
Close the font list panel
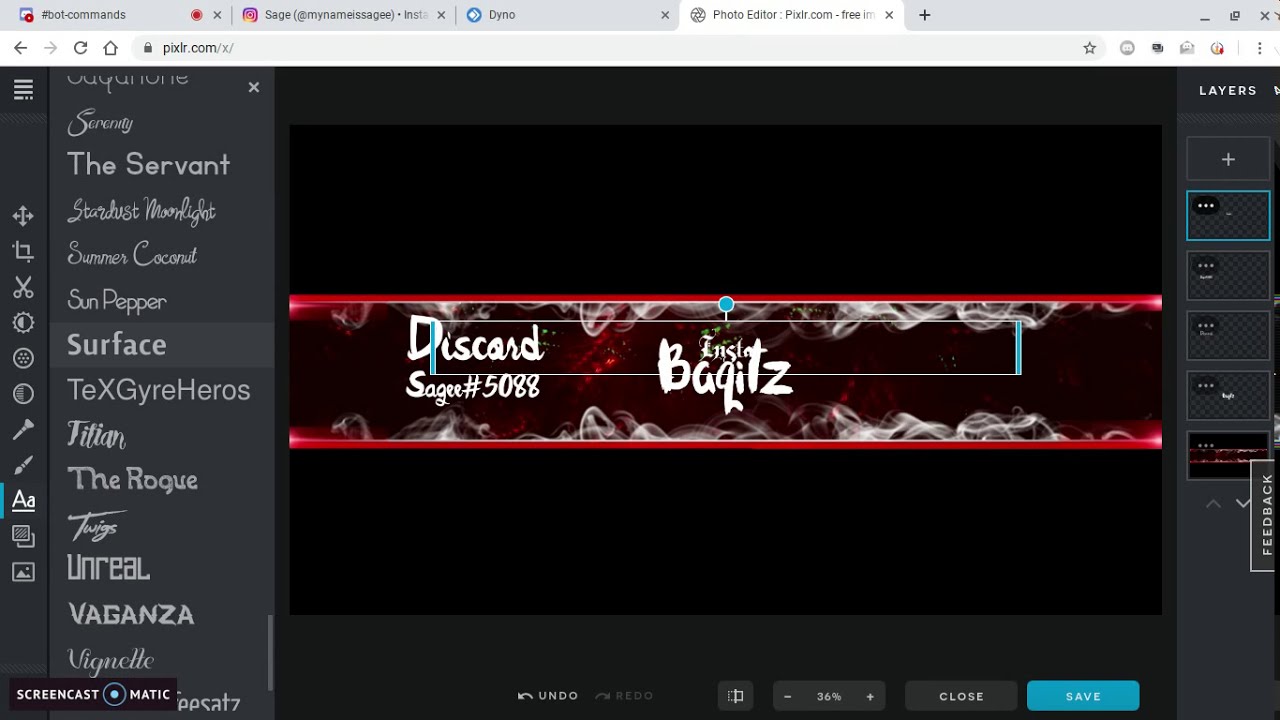tap(254, 88)
